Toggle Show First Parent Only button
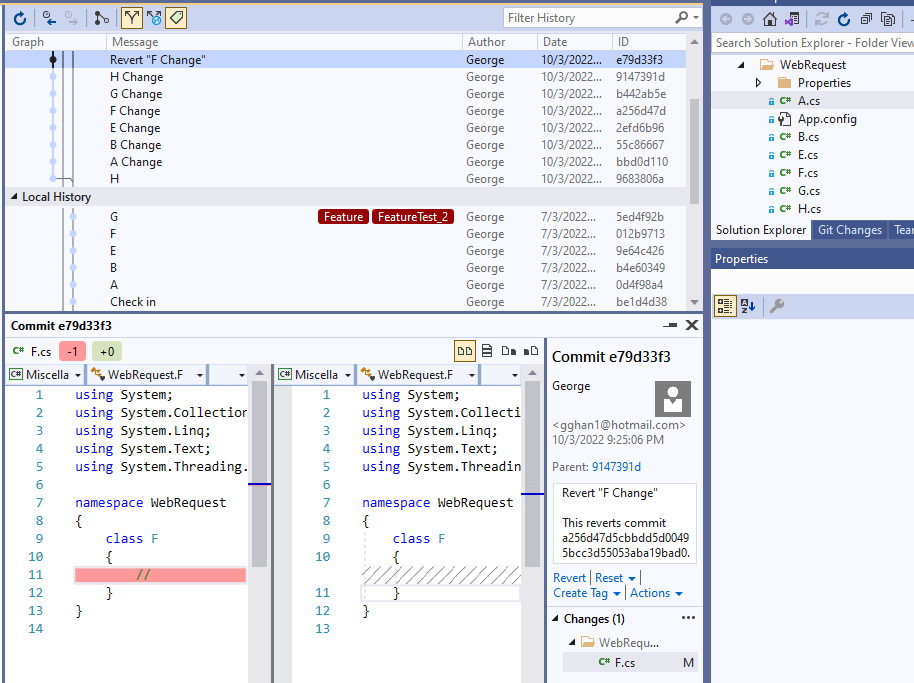The image size is (914, 683). (132, 18)
